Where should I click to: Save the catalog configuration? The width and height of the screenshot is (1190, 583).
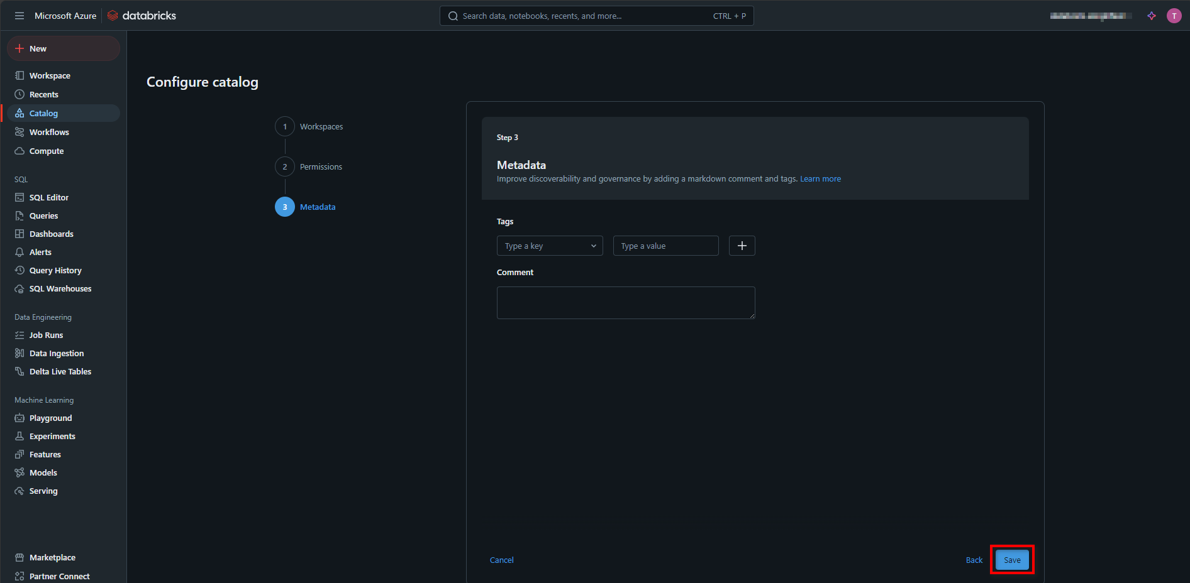pos(1012,560)
